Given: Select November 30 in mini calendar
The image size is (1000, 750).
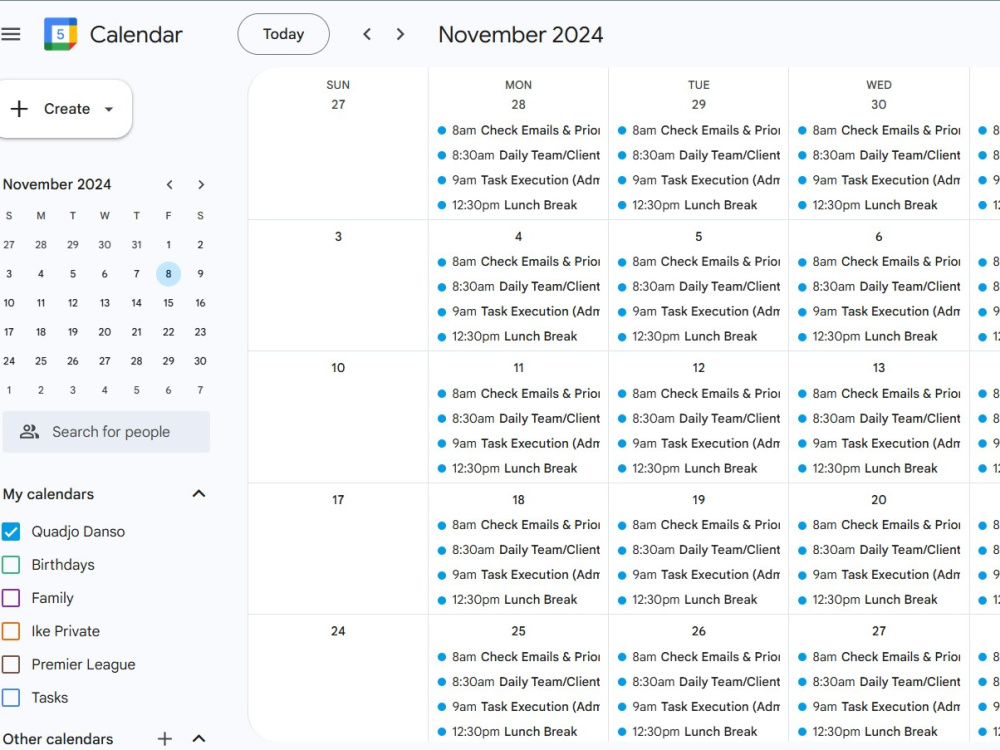Looking at the screenshot, I should (200, 361).
